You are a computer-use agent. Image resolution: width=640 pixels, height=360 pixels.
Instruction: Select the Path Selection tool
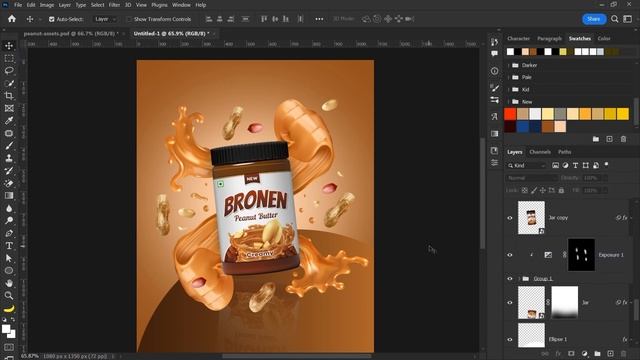click(9, 258)
